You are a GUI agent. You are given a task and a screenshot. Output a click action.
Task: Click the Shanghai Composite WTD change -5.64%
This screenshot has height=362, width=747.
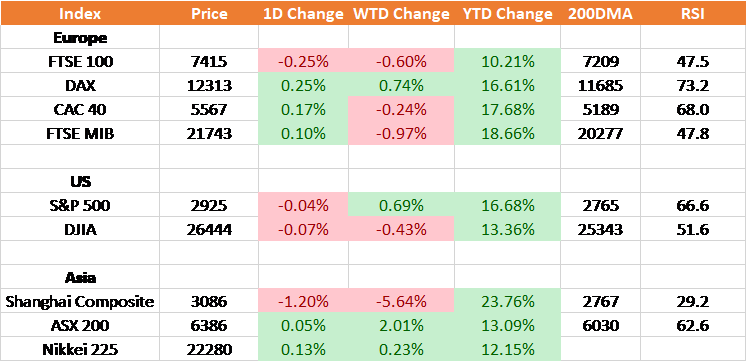click(402, 301)
